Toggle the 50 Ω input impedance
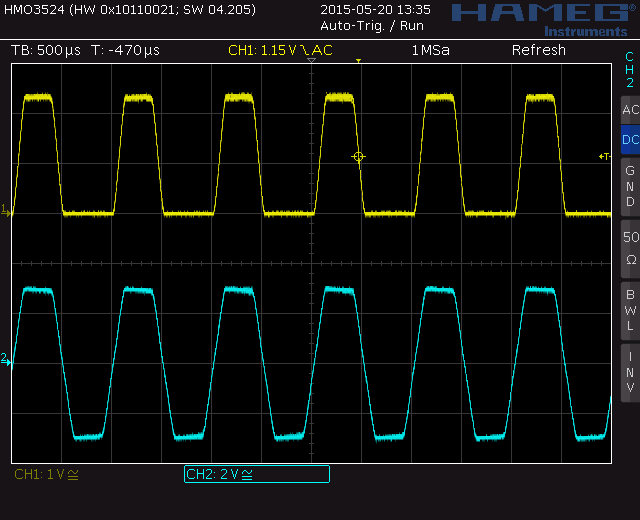Viewport: 640px width, 520px height. point(629,247)
